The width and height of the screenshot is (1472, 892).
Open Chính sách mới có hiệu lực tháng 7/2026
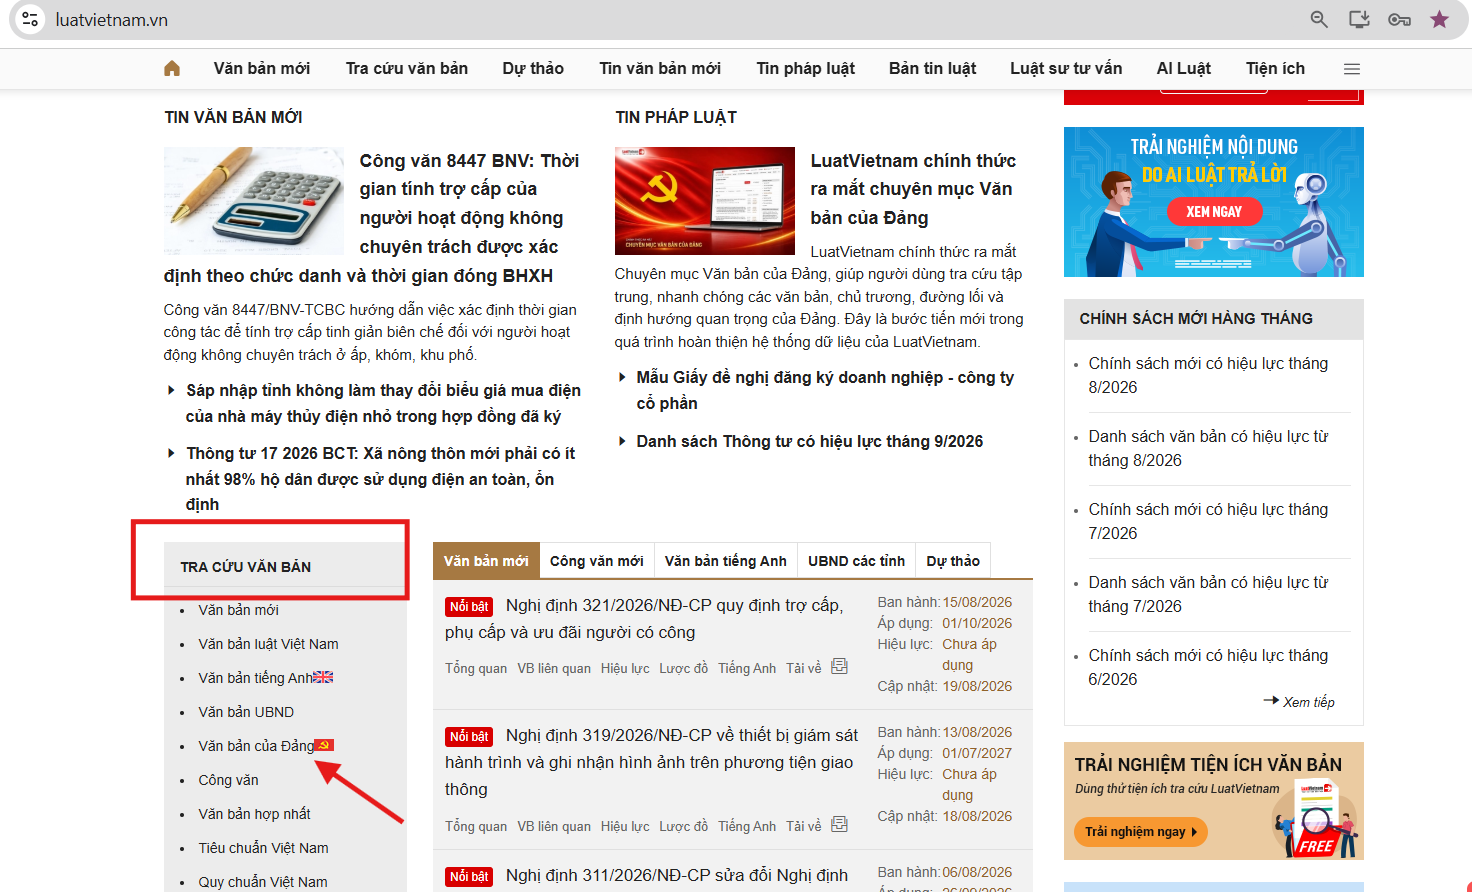(1208, 521)
